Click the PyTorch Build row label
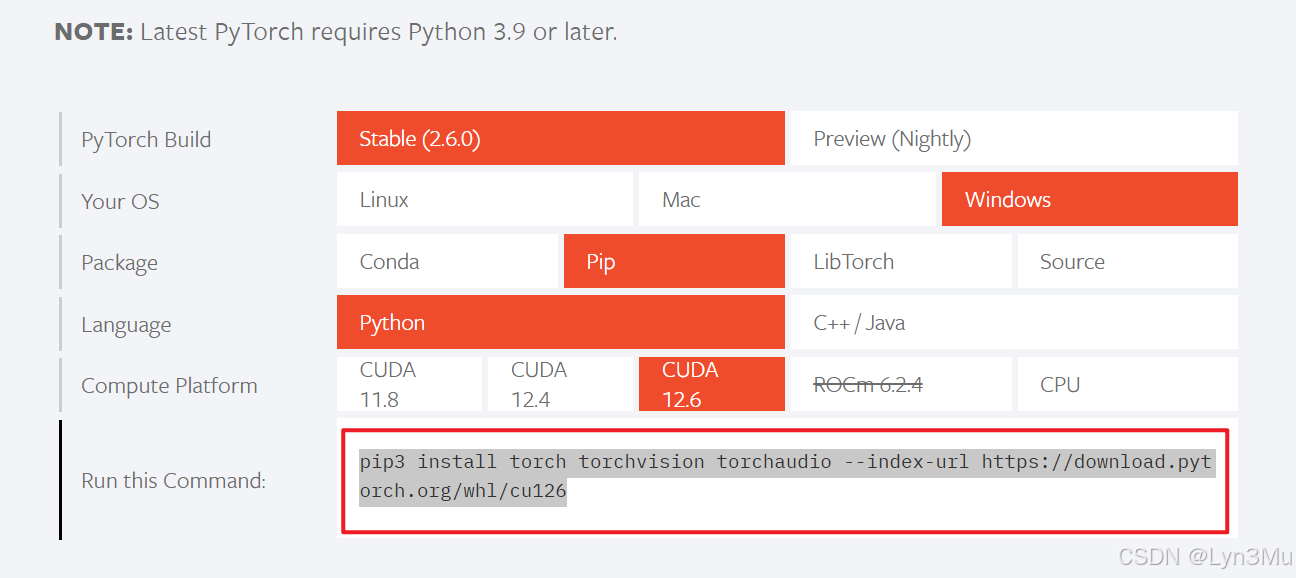1296x578 pixels. coord(146,139)
